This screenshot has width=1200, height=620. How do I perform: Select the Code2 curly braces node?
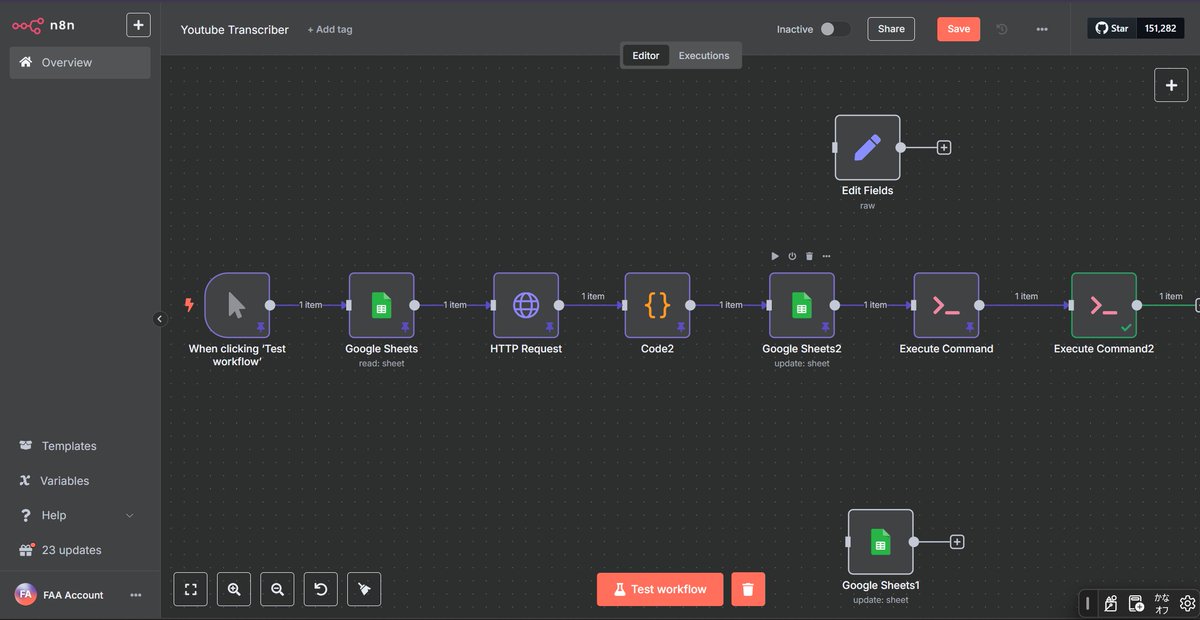657,305
